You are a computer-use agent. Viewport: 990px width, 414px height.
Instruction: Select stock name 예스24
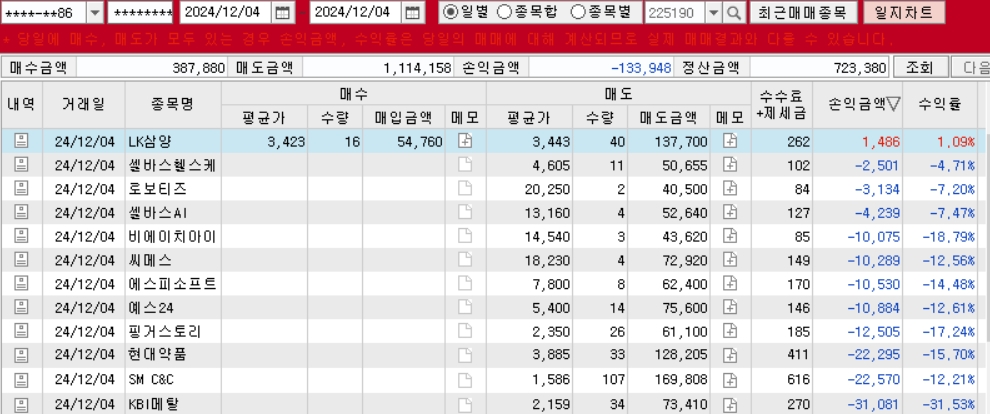coord(151,308)
